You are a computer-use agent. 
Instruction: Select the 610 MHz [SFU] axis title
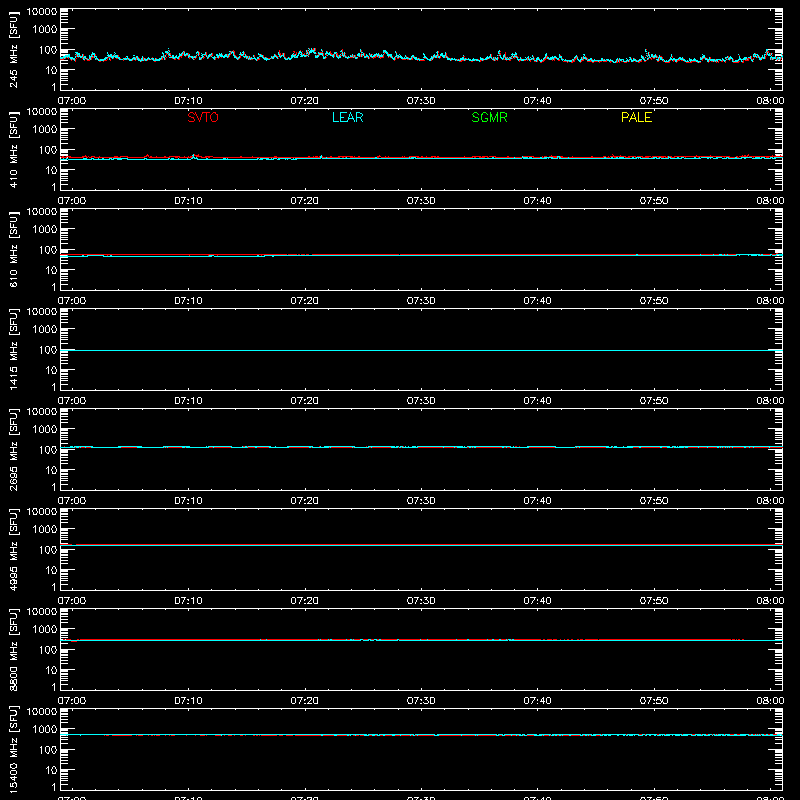[x=13, y=249]
